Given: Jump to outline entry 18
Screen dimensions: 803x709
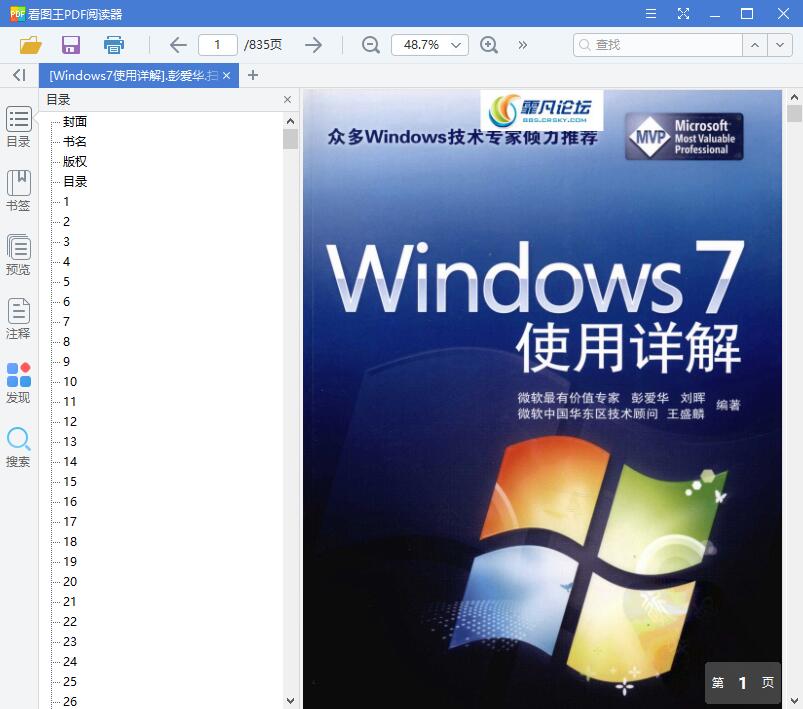Looking at the screenshot, I should pos(70,541).
